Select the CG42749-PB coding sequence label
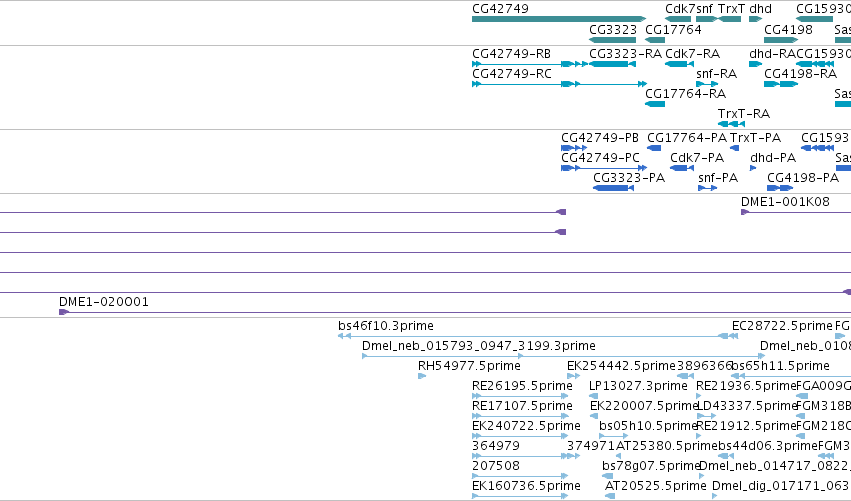The image size is (851, 501). tap(600, 138)
